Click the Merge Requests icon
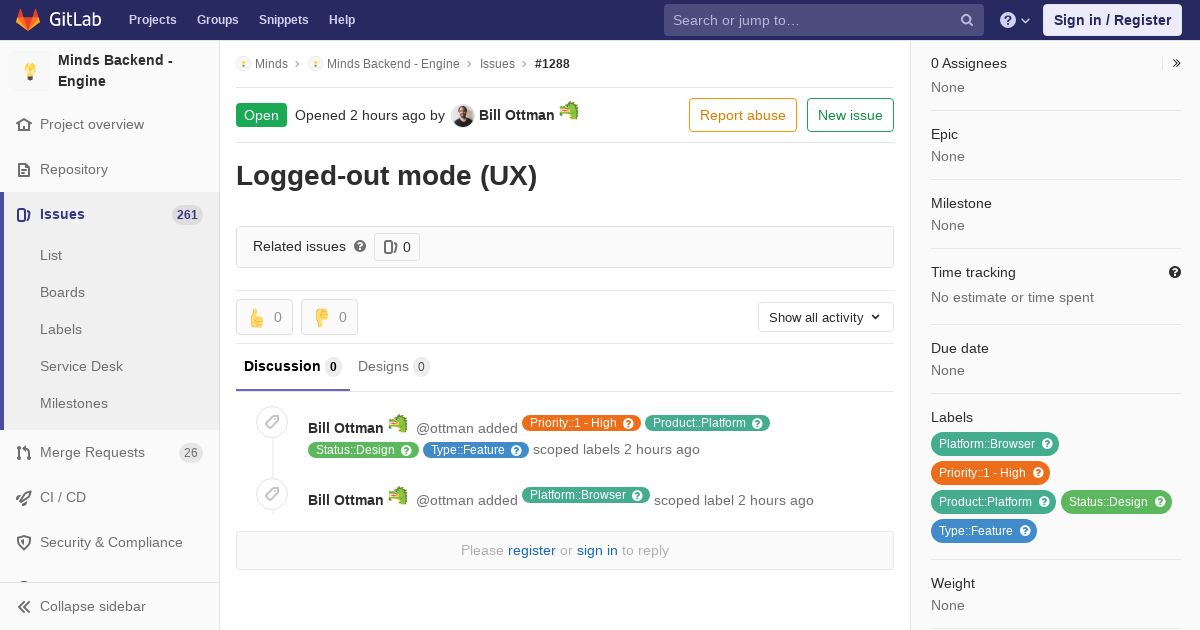Image resolution: width=1200 pixels, height=630 pixels. (24, 453)
